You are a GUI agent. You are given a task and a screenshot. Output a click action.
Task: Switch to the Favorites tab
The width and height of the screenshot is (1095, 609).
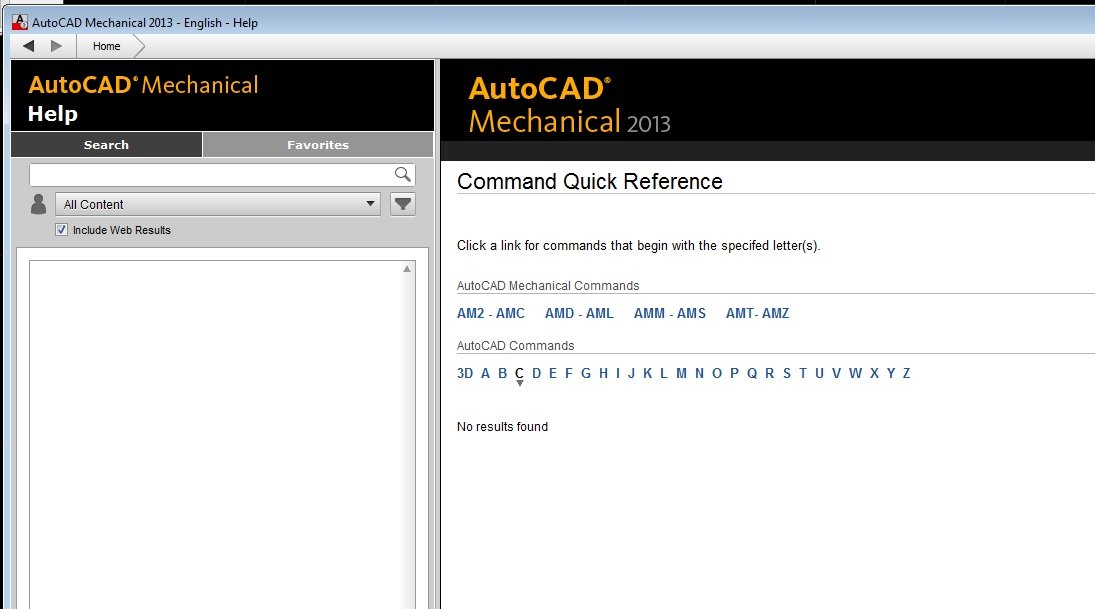318,145
